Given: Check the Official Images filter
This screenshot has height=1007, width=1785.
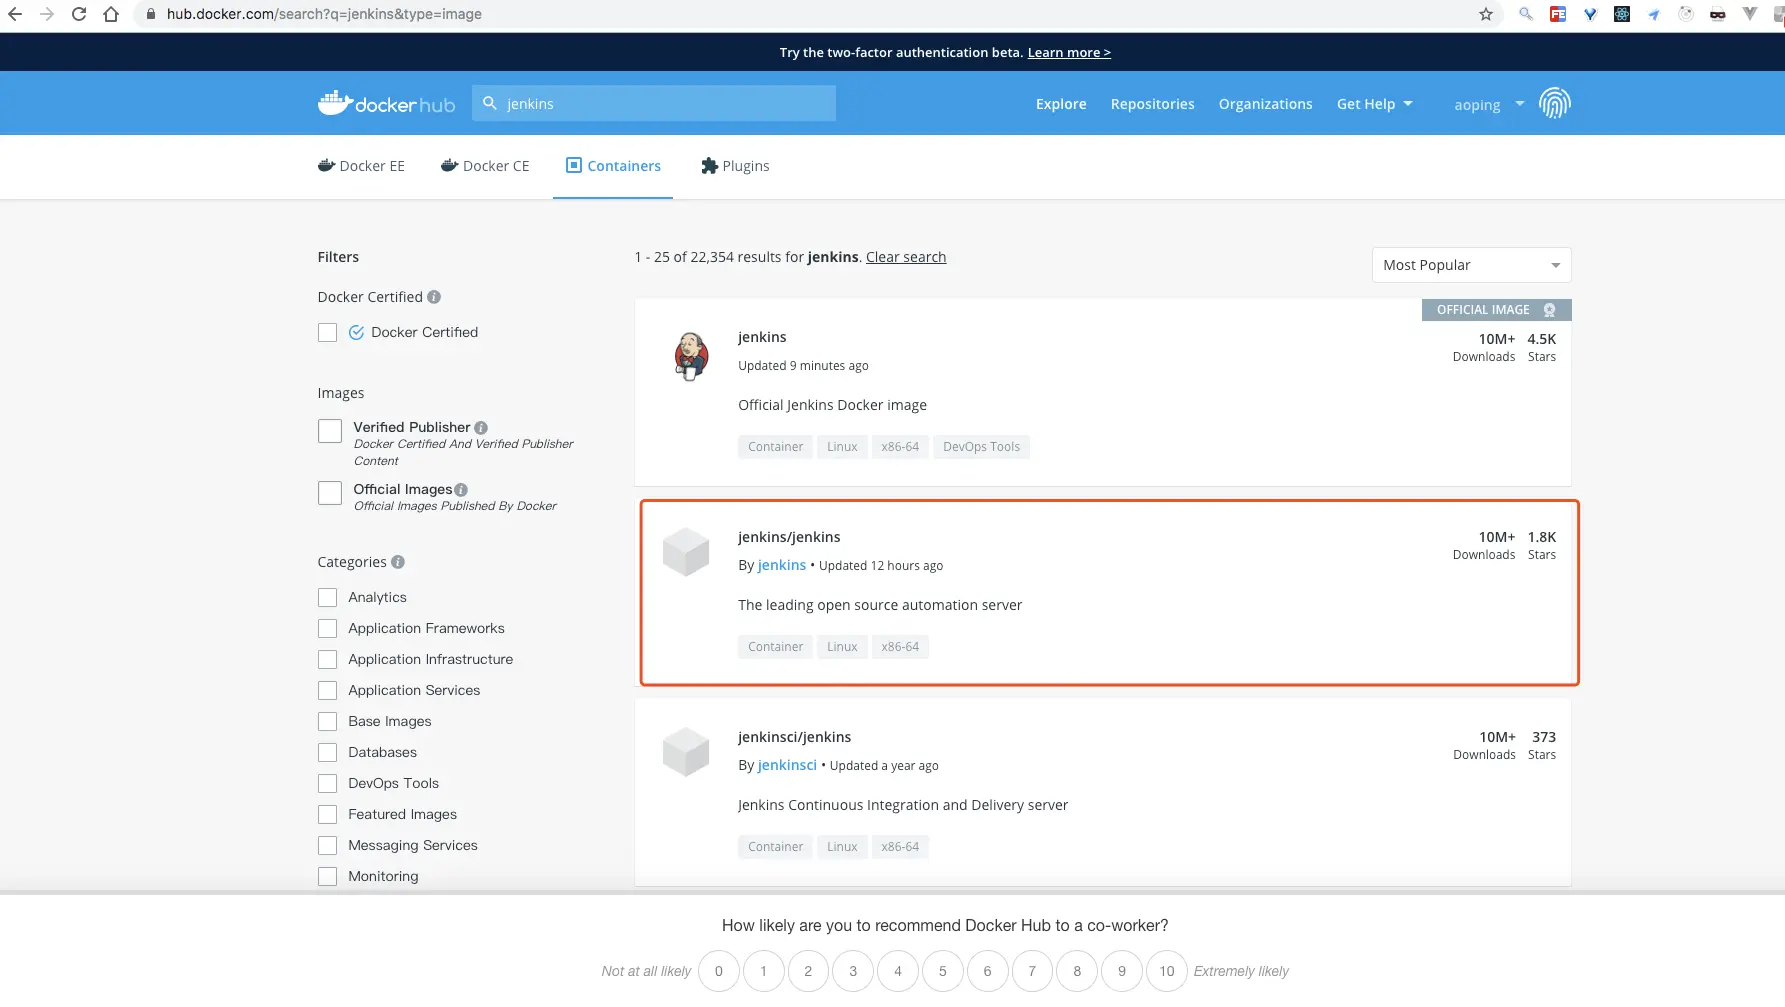Looking at the screenshot, I should click(330, 493).
